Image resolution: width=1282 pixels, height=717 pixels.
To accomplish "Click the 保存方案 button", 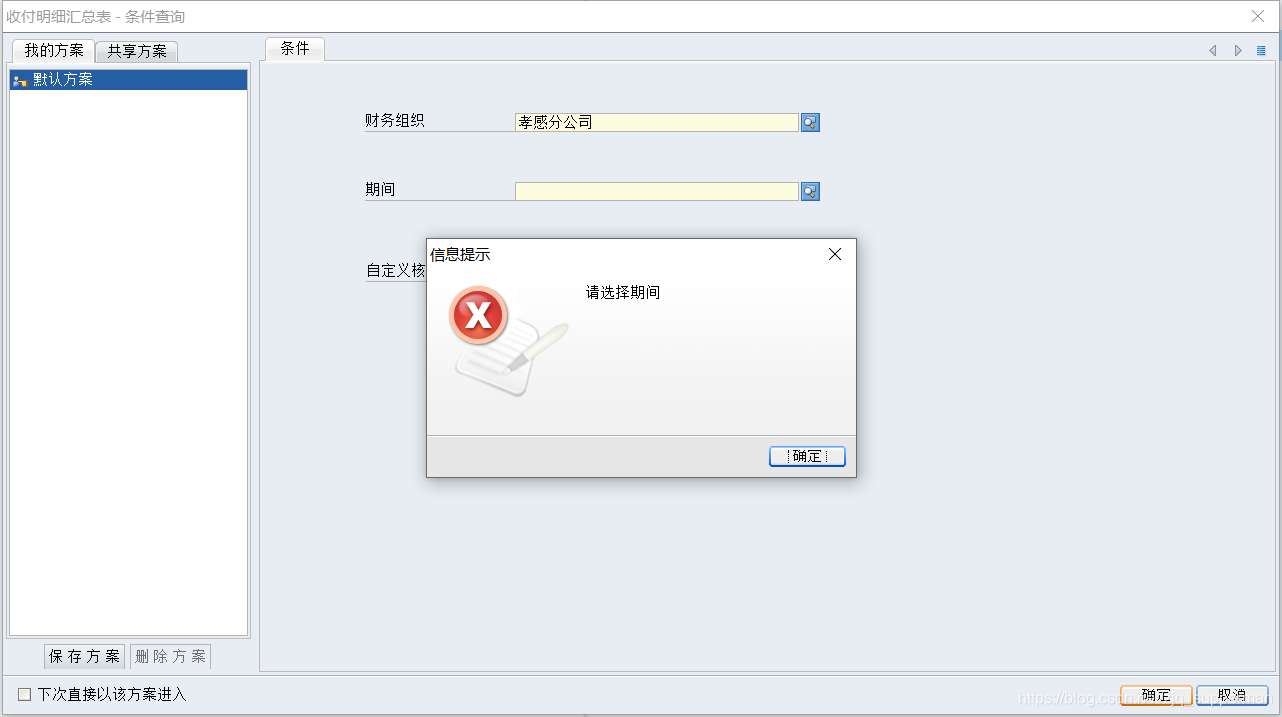I will [85, 656].
